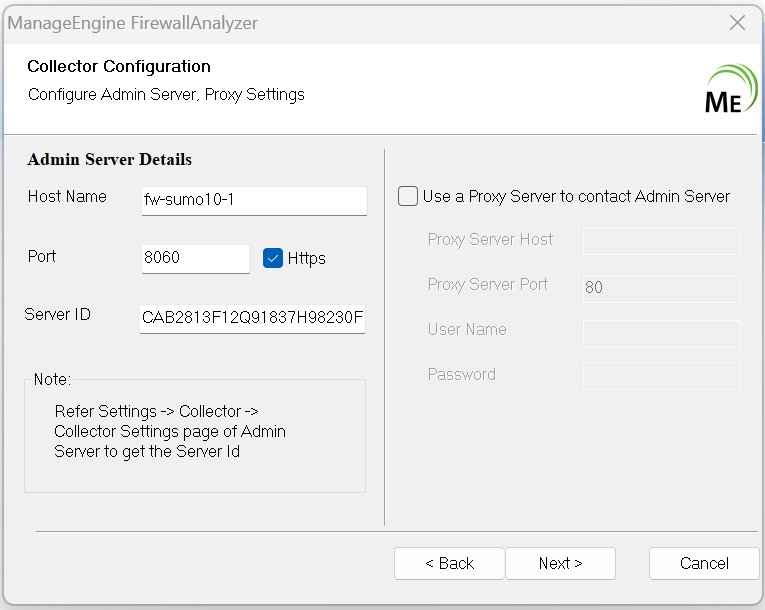Proceed by pressing the Next button
Image resolution: width=765 pixels, height=610 pixels.
[560, 563]
